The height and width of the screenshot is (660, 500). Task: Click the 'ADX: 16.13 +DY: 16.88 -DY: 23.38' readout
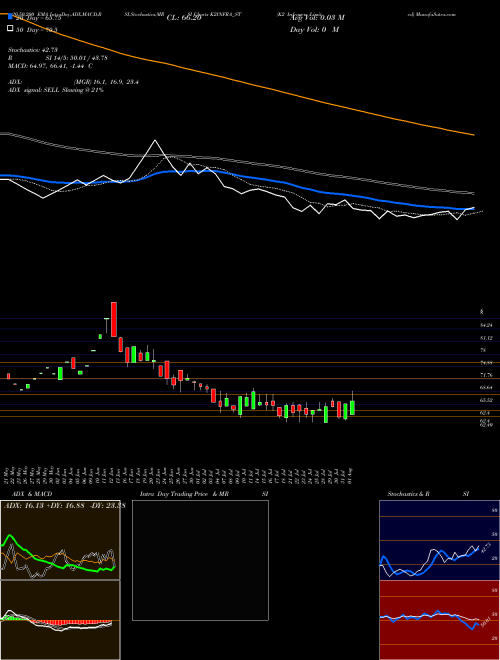pyautogui.click(x=64, y=506)
